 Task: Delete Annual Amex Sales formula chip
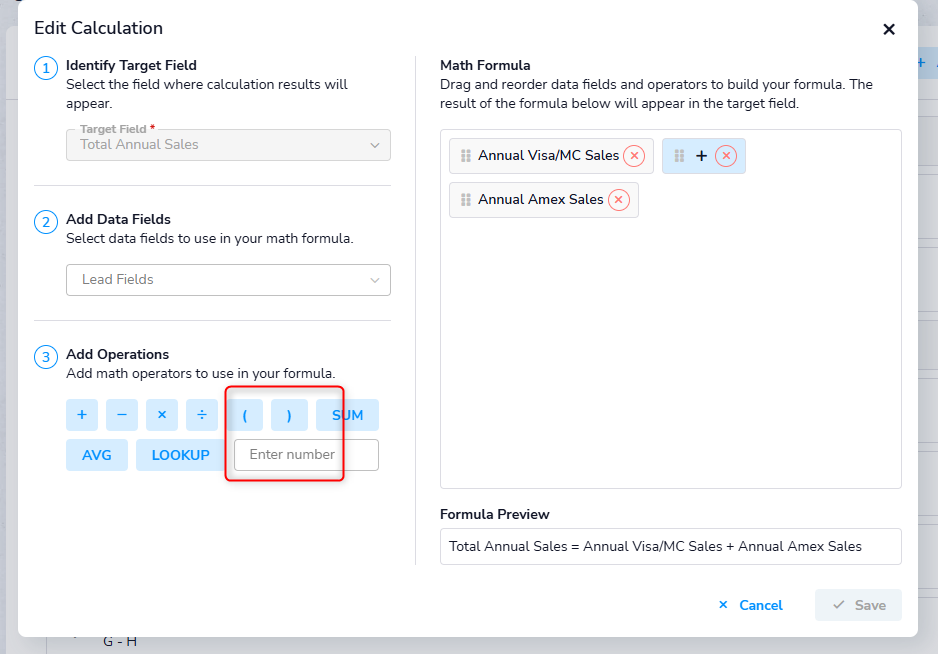(619, 200)
